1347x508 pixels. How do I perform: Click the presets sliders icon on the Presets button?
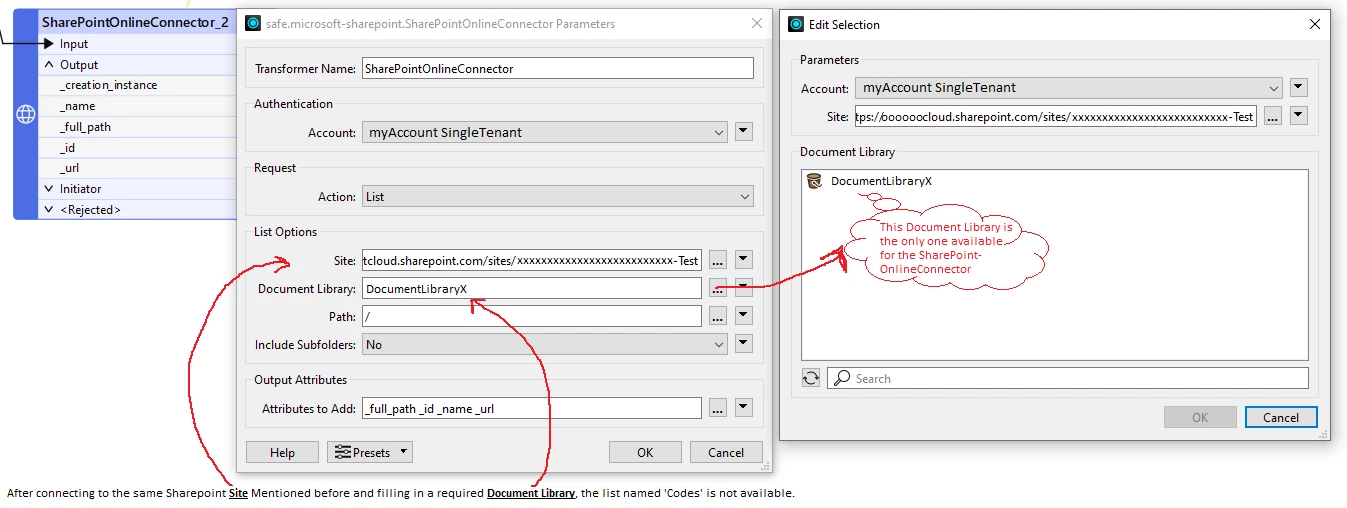click(x=343, y=452)
